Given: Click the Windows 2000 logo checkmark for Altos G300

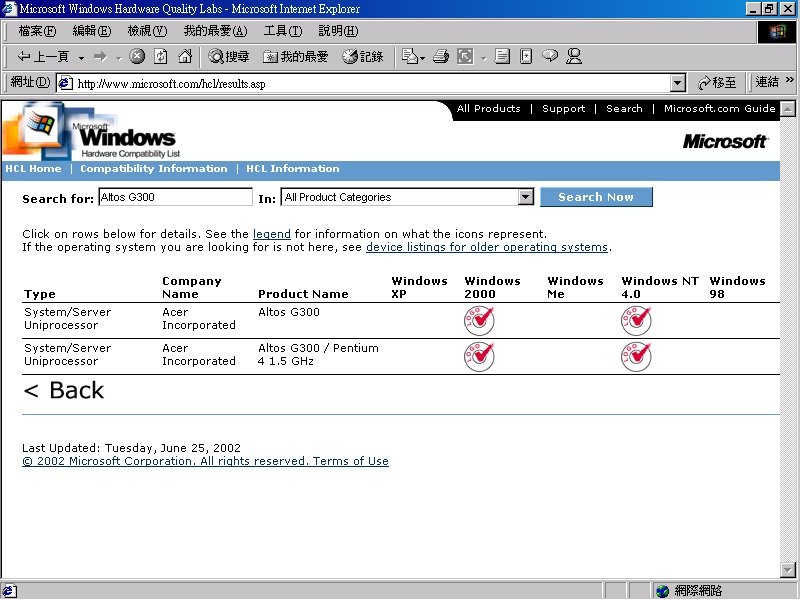Looking at the screenshot, I should 479,320.
